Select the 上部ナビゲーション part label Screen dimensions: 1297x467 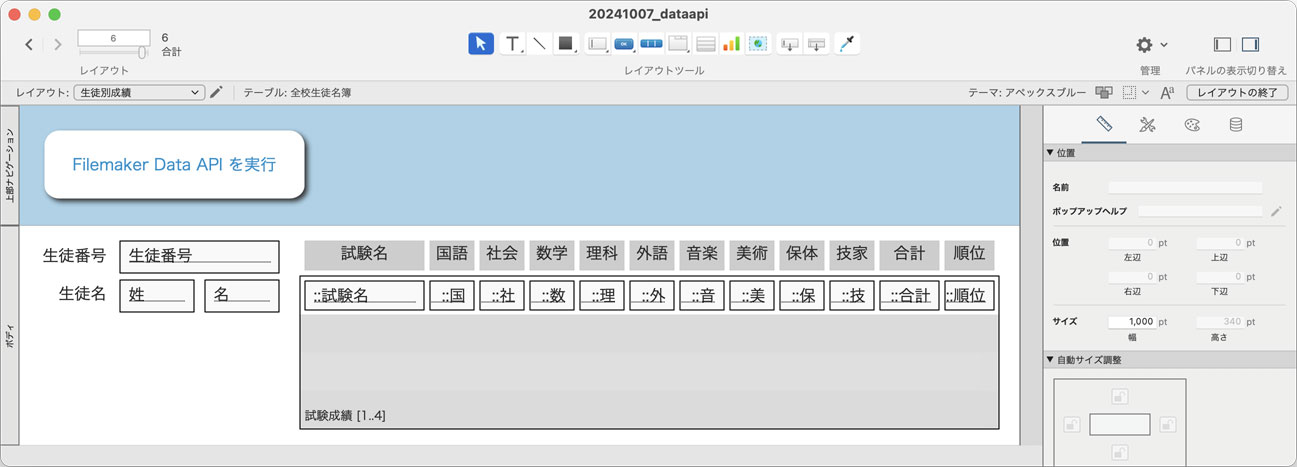[10, 165]
